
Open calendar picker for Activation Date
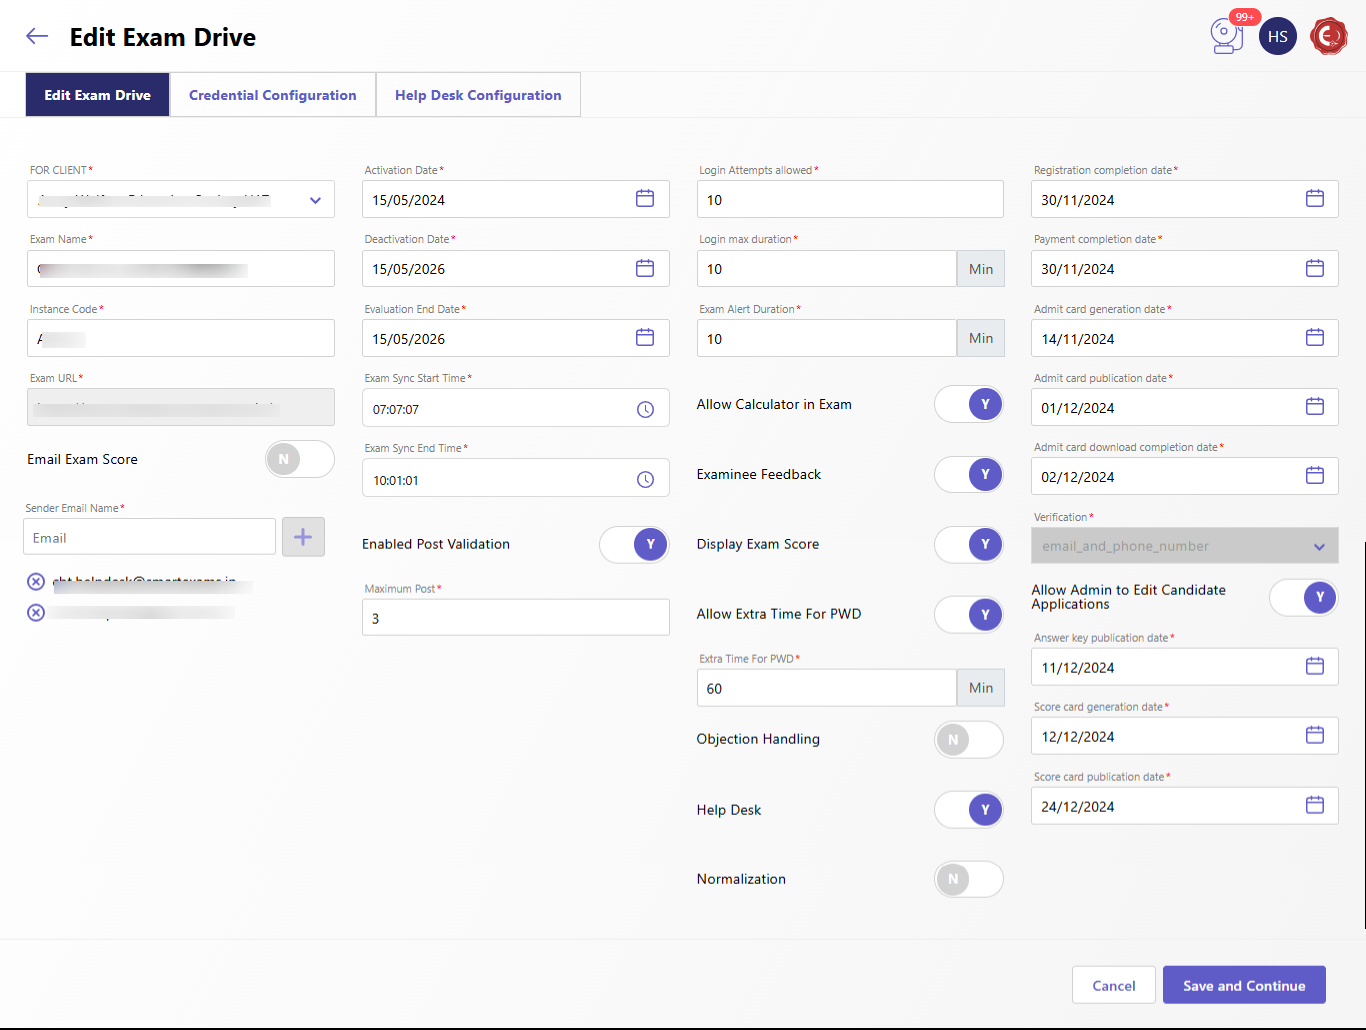[645, 199]
